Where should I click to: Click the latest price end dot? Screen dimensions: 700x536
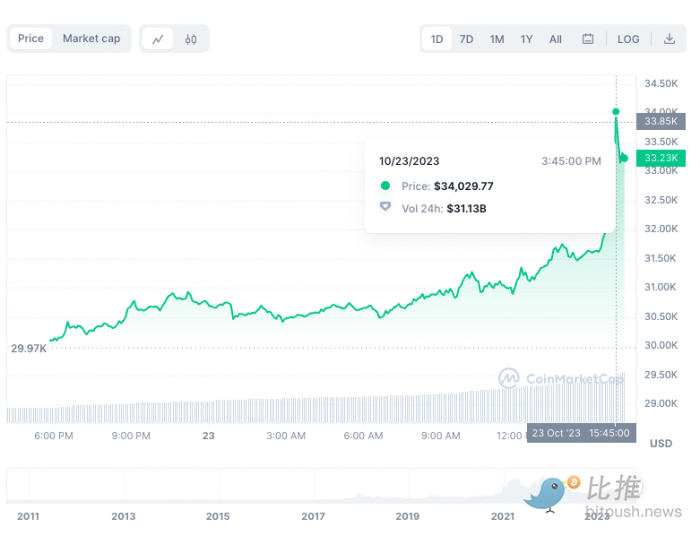pos(624,158)
